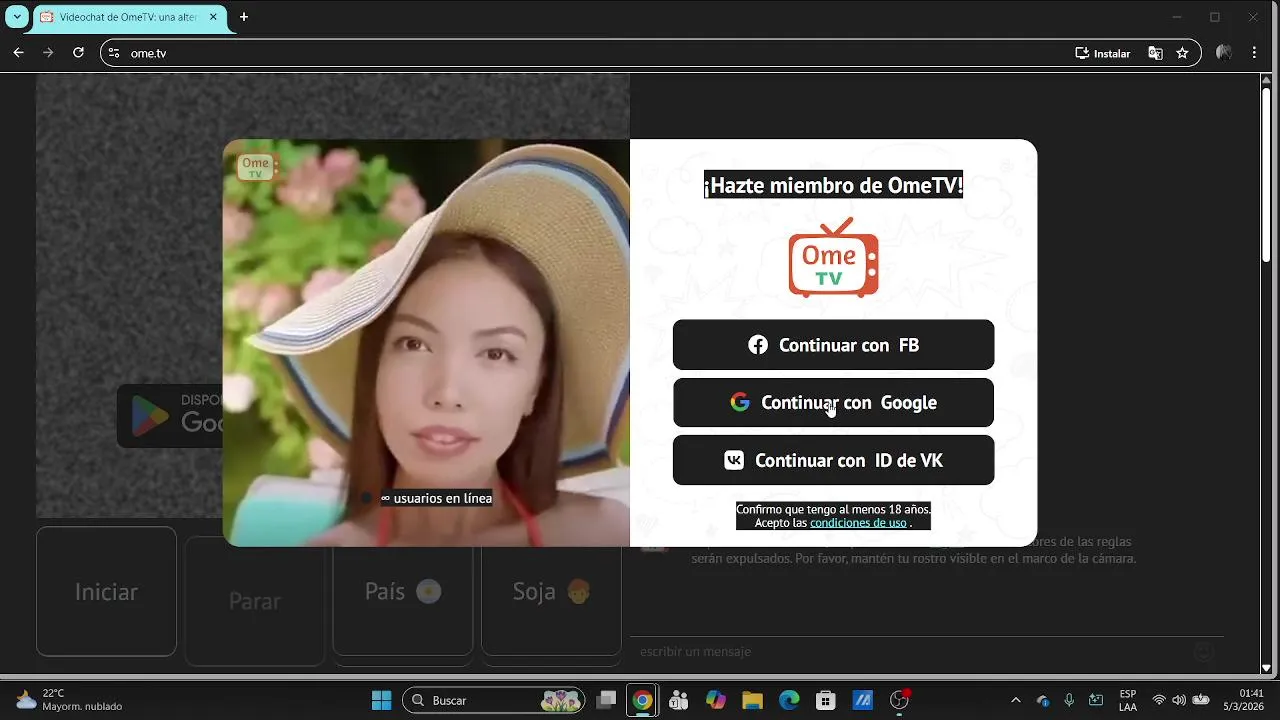Image resolution: width=1280 pixels, height=720 pixels.
Task: Open Microsoft Teams from taskbar
Action: [679, 700]
